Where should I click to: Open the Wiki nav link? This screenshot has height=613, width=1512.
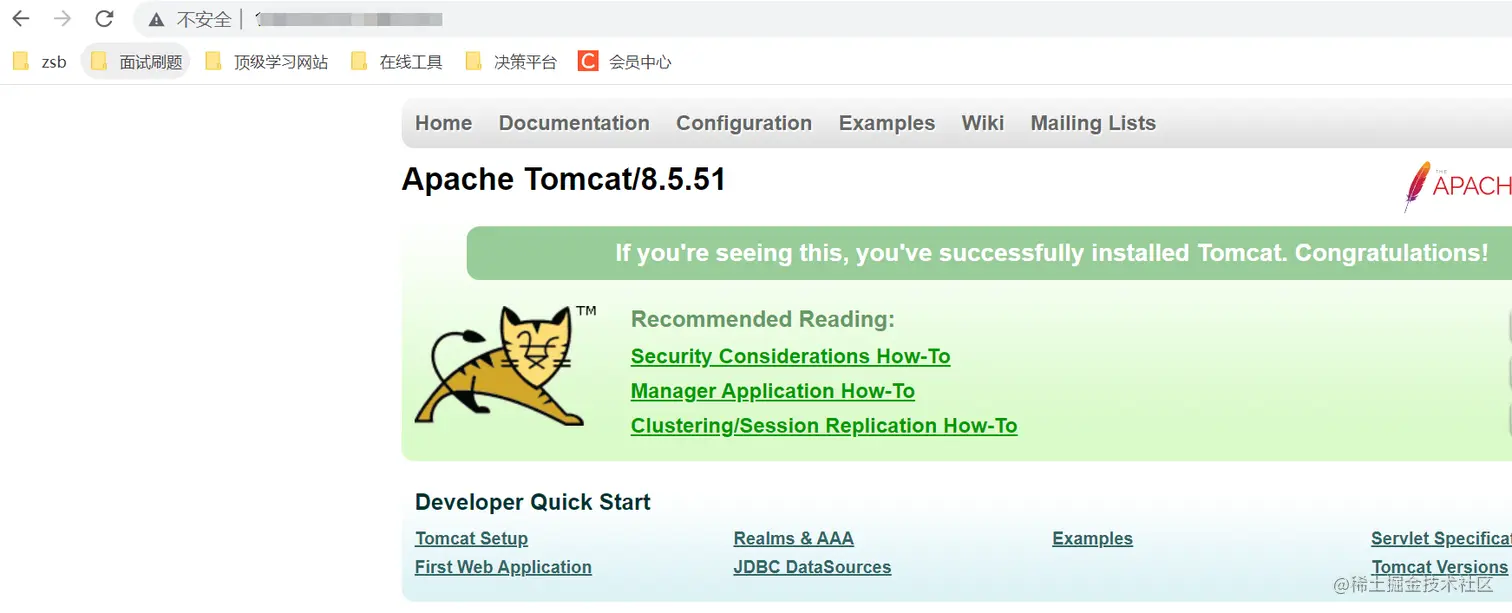point(982,123)
